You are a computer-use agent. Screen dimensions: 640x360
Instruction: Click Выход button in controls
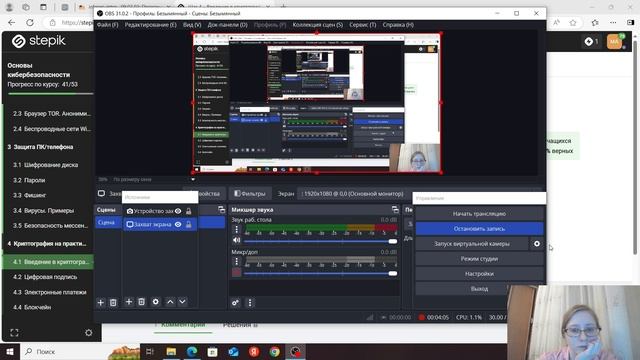tap(479, 289)
